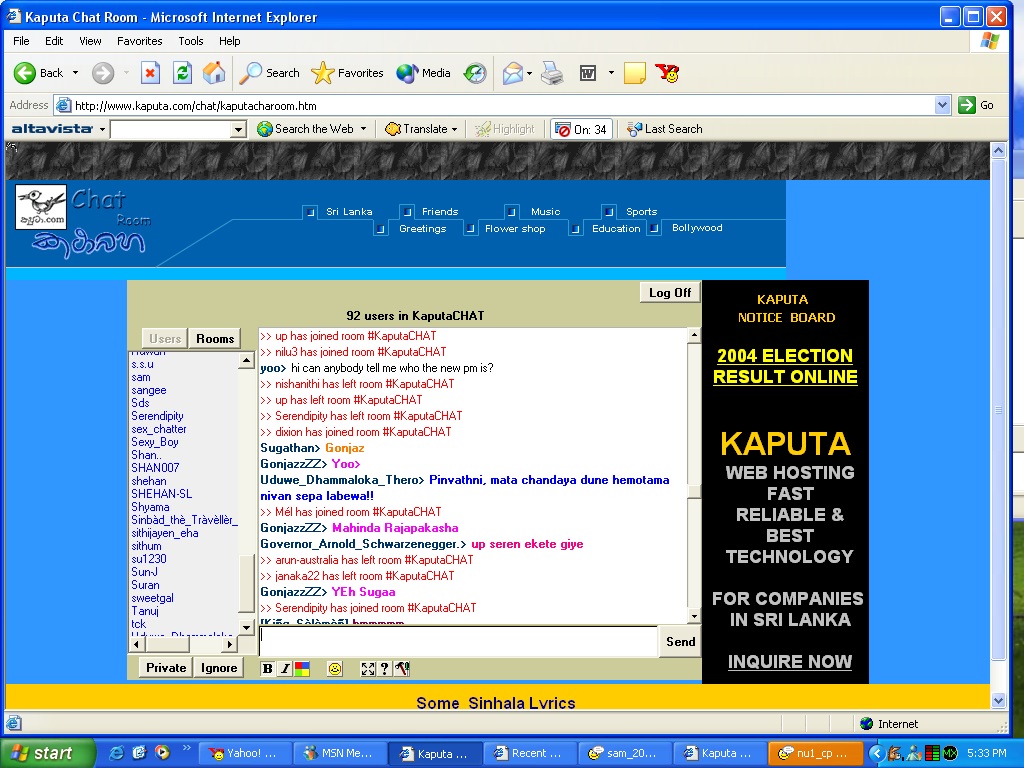Open chat text color picker
The image size is (1024, 768).
click(302, 668)
